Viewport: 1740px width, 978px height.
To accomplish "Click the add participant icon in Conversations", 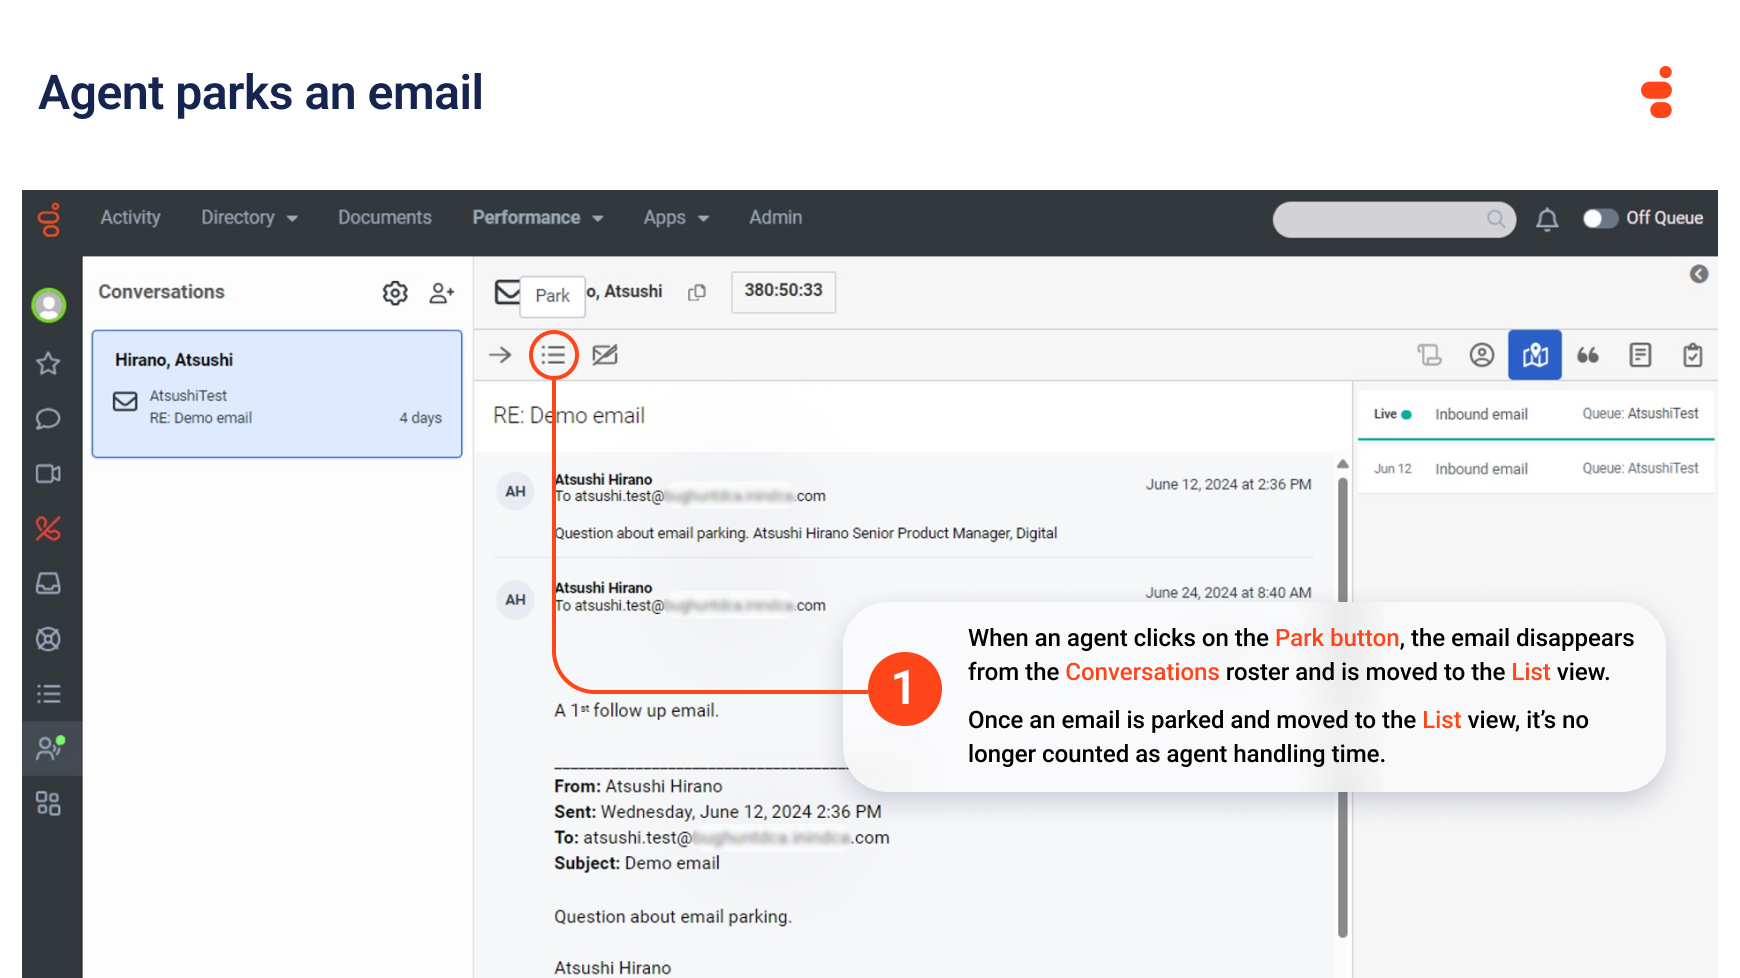I will pyautogui.click(x=441, y=293).
